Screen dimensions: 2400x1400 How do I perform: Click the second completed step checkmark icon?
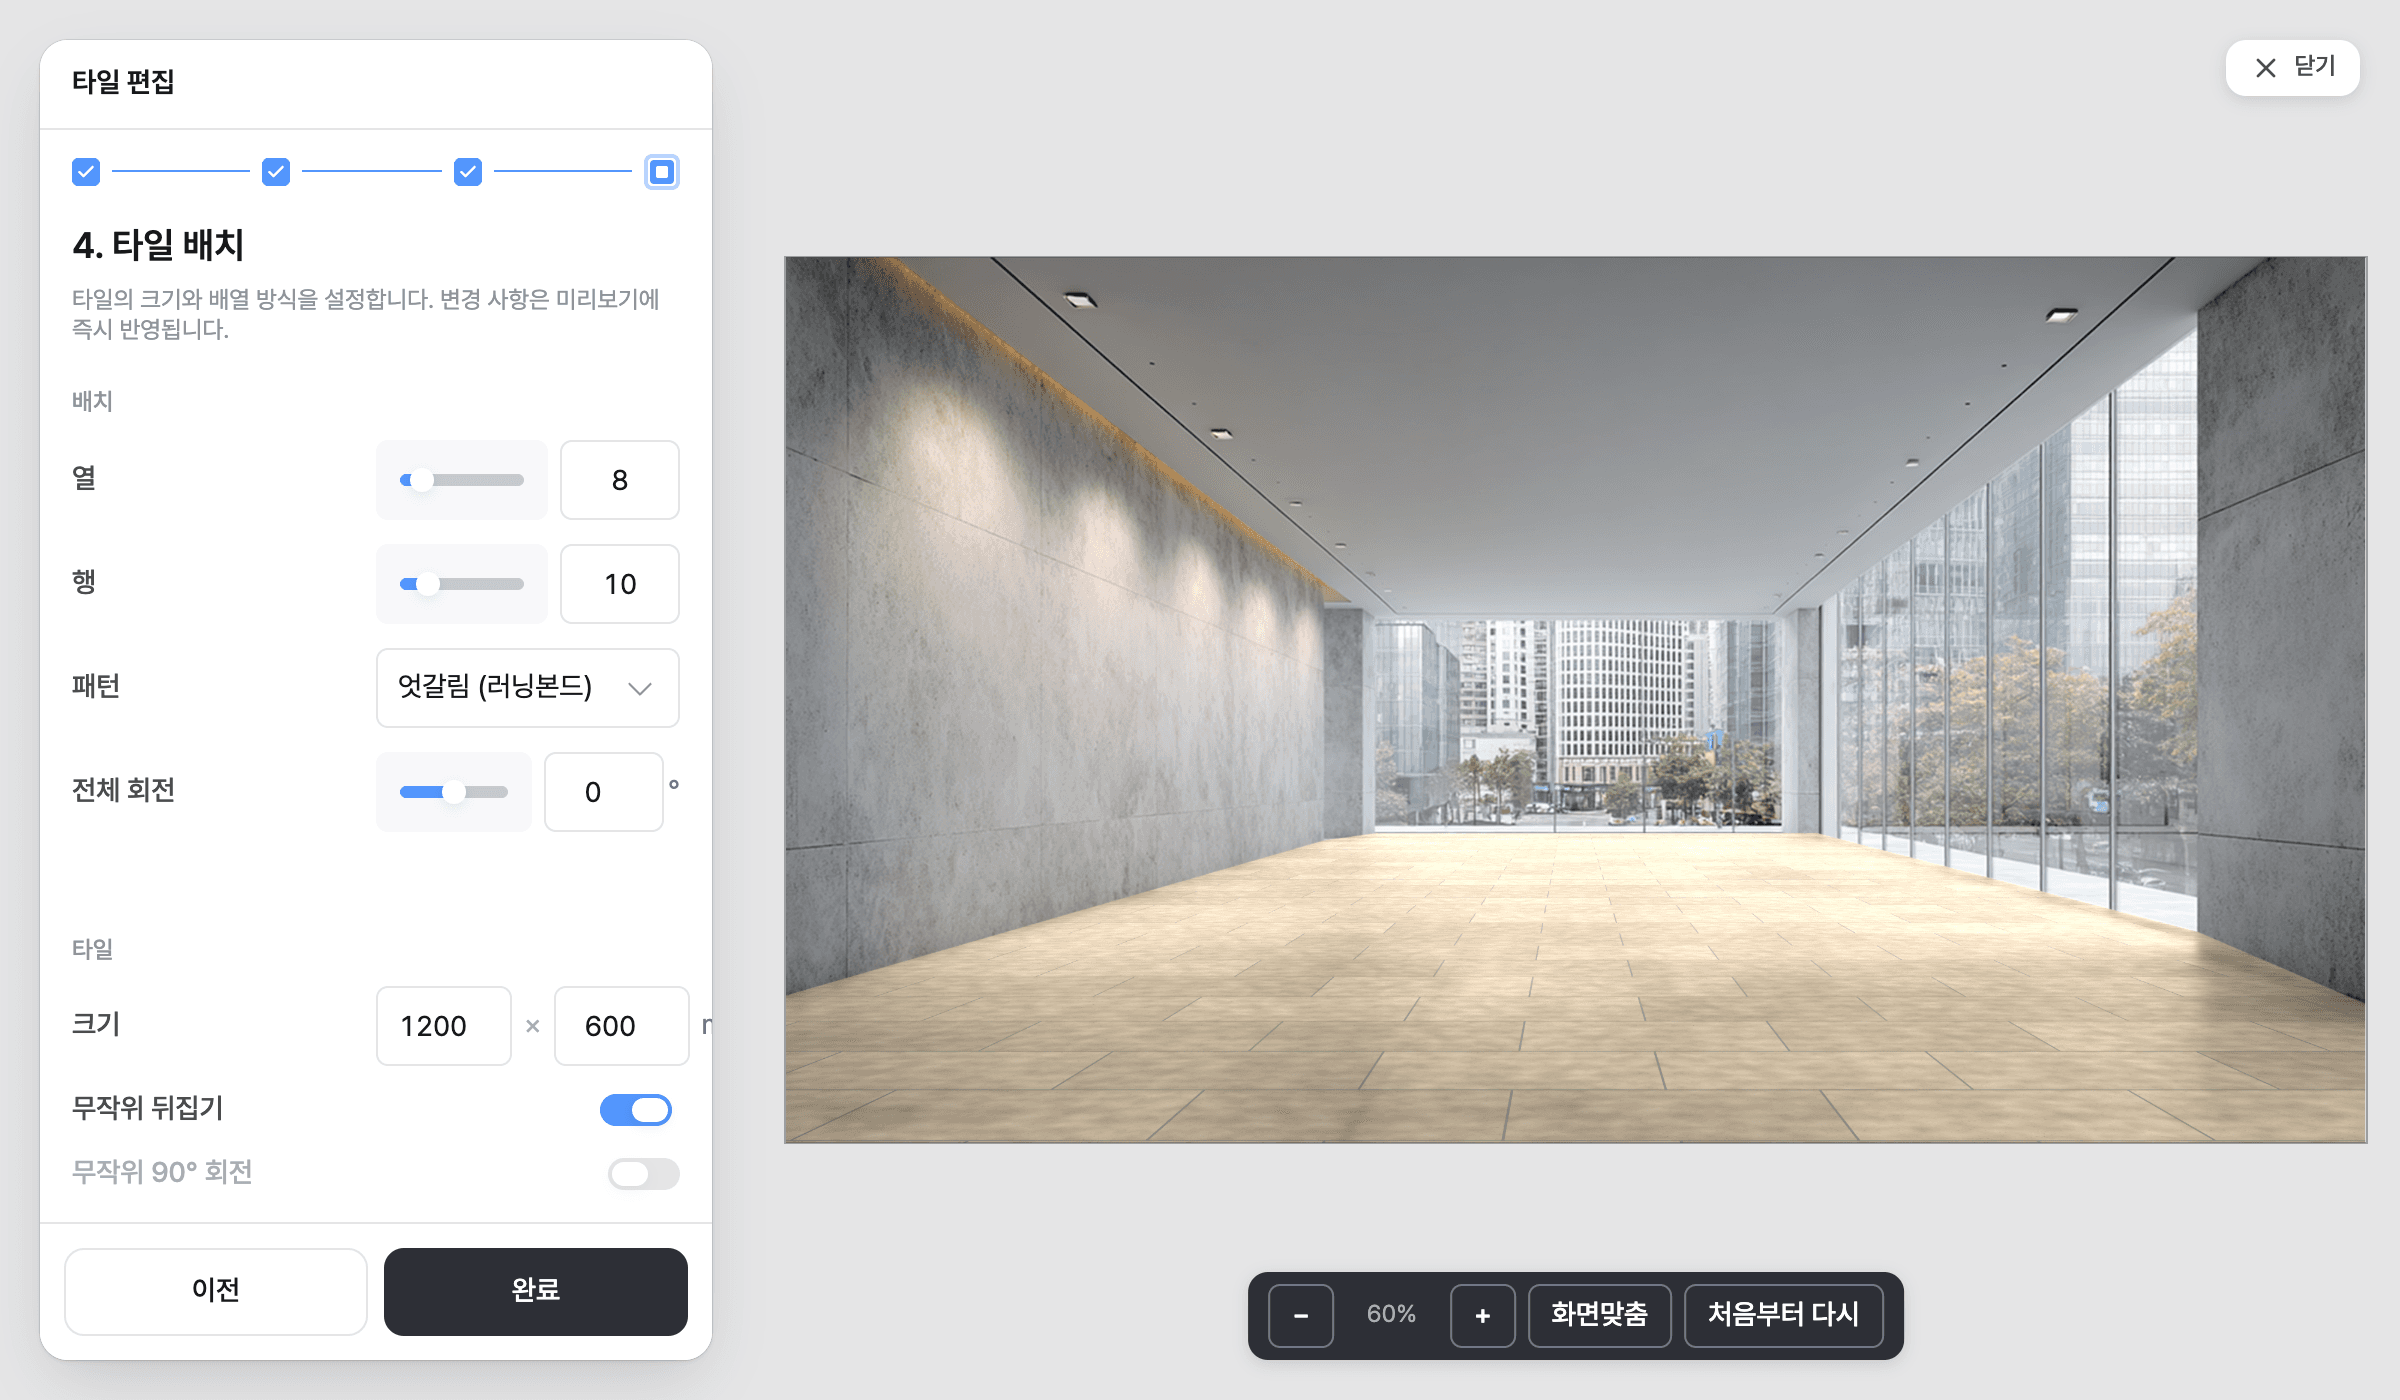(x=276, y=172)
